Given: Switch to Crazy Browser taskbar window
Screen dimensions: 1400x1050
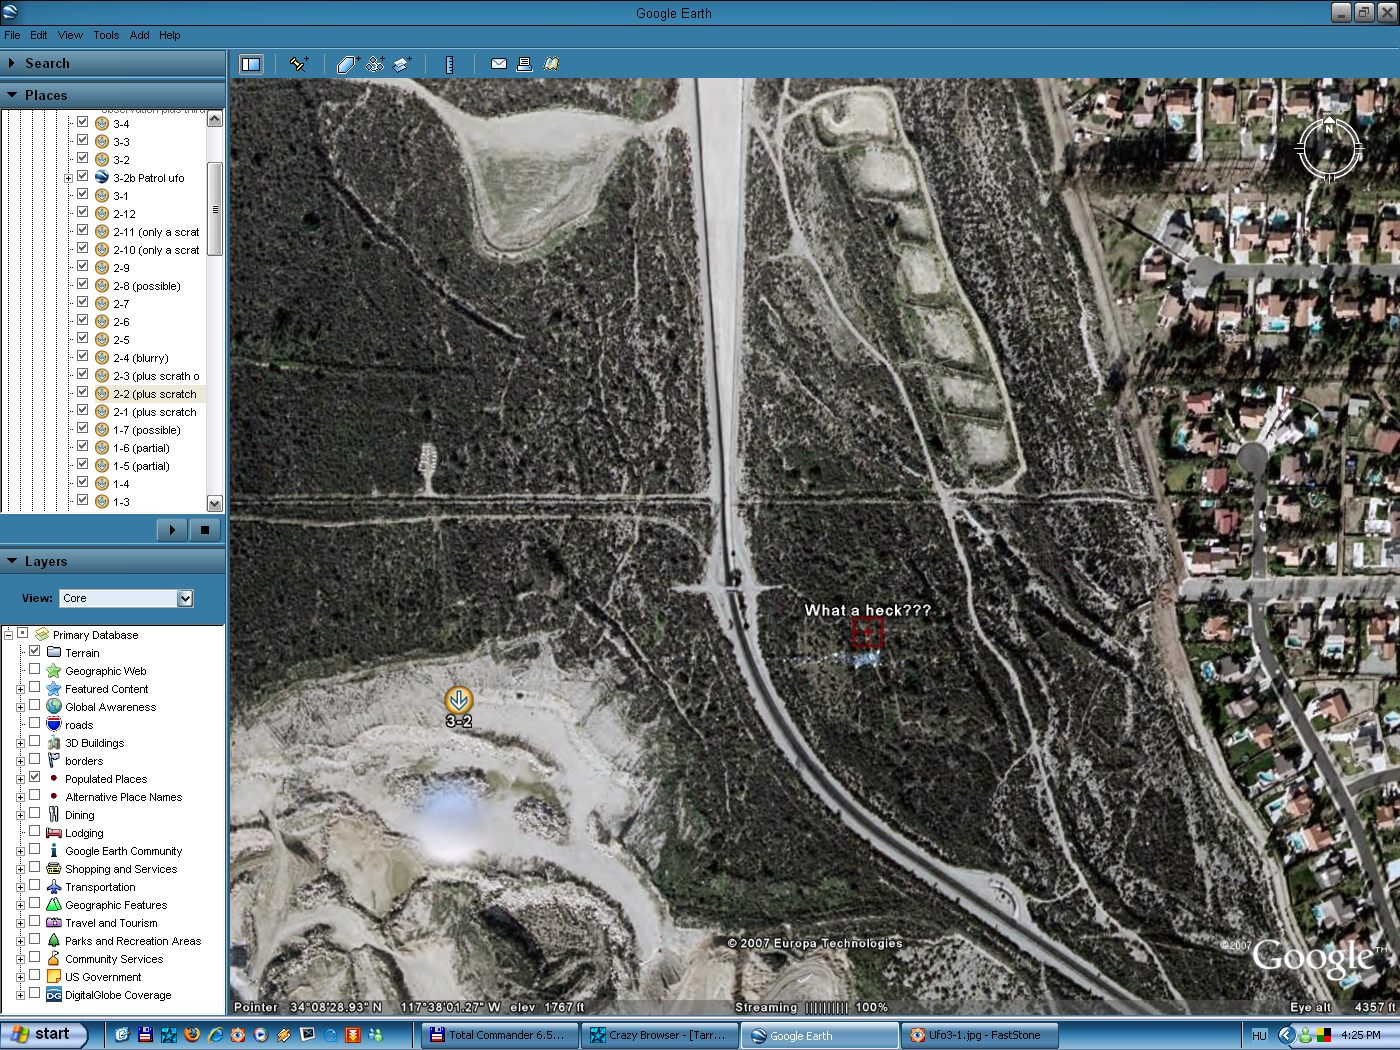Looking at the screenshot, I should pyautogui.click(x=660, y=1035).
